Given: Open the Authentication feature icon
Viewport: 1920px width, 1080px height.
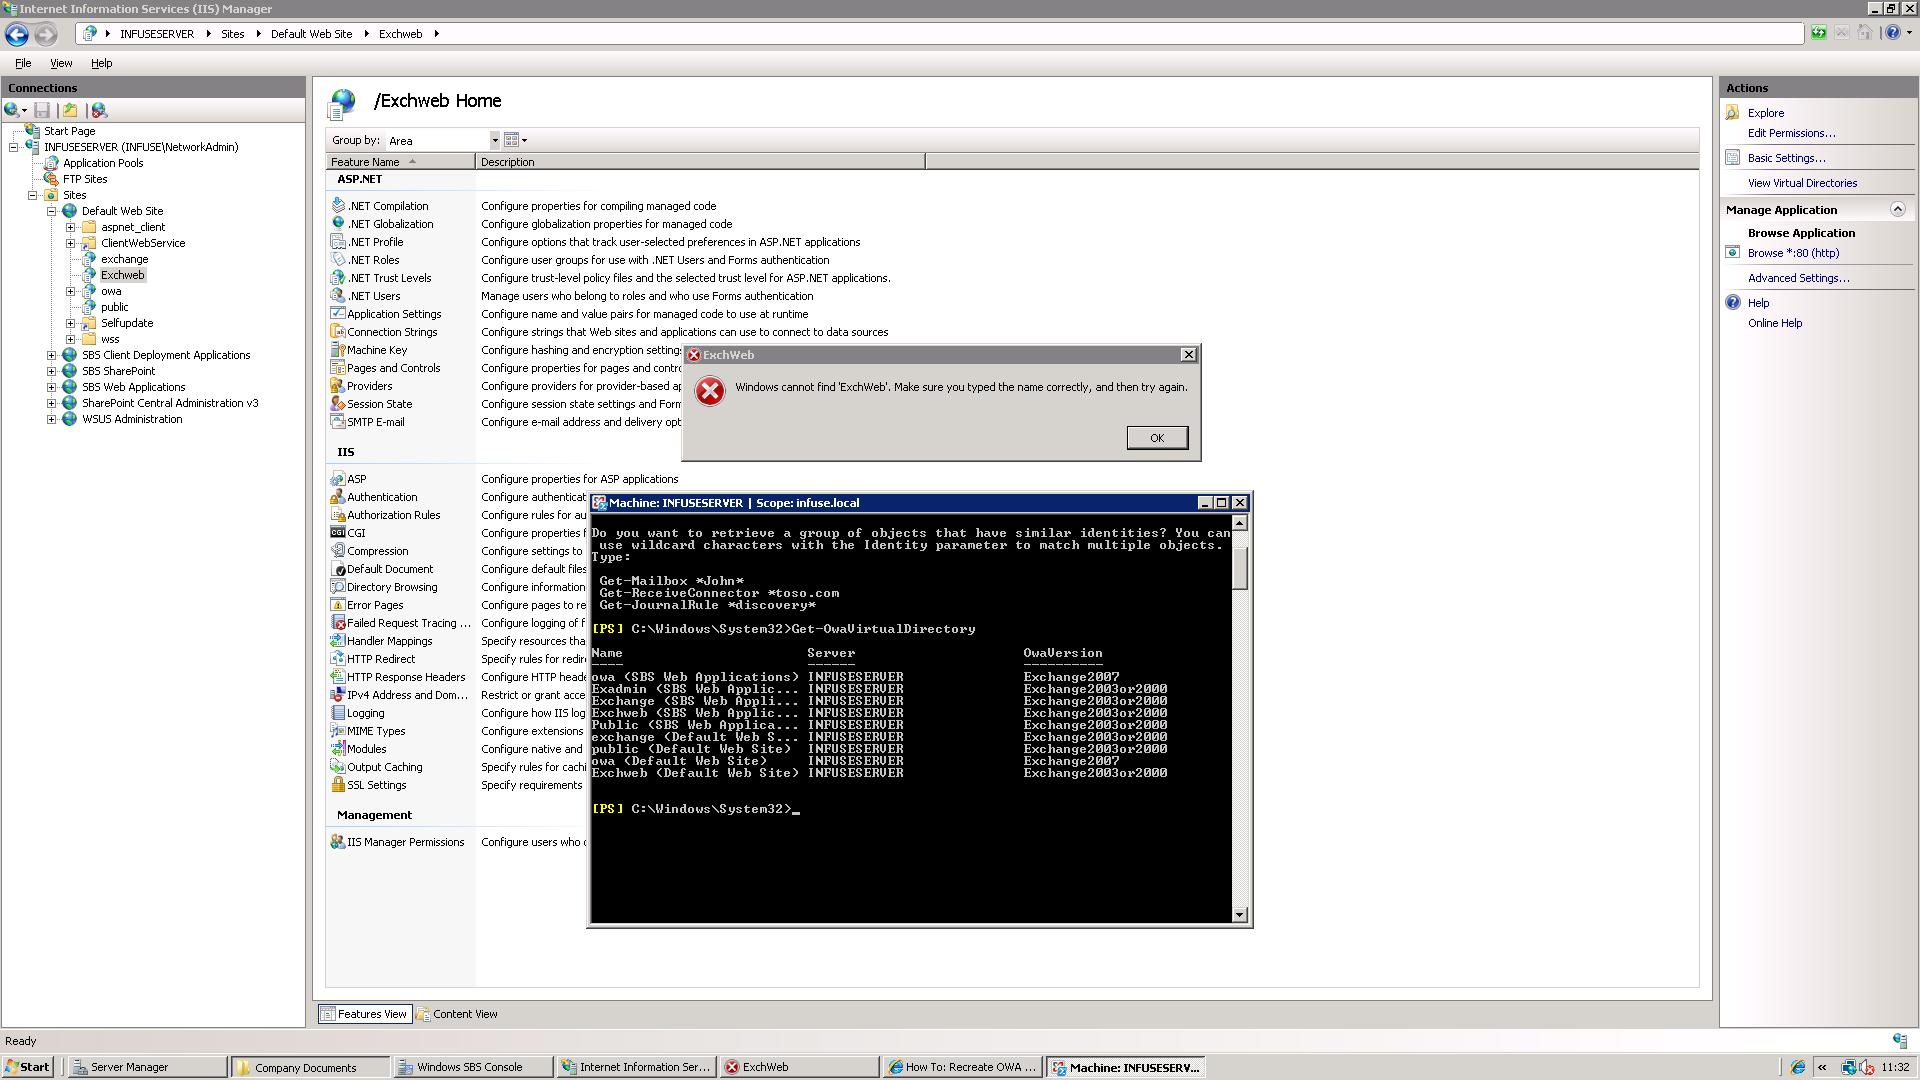Looking at the screenshot, I should click(338, 497).
